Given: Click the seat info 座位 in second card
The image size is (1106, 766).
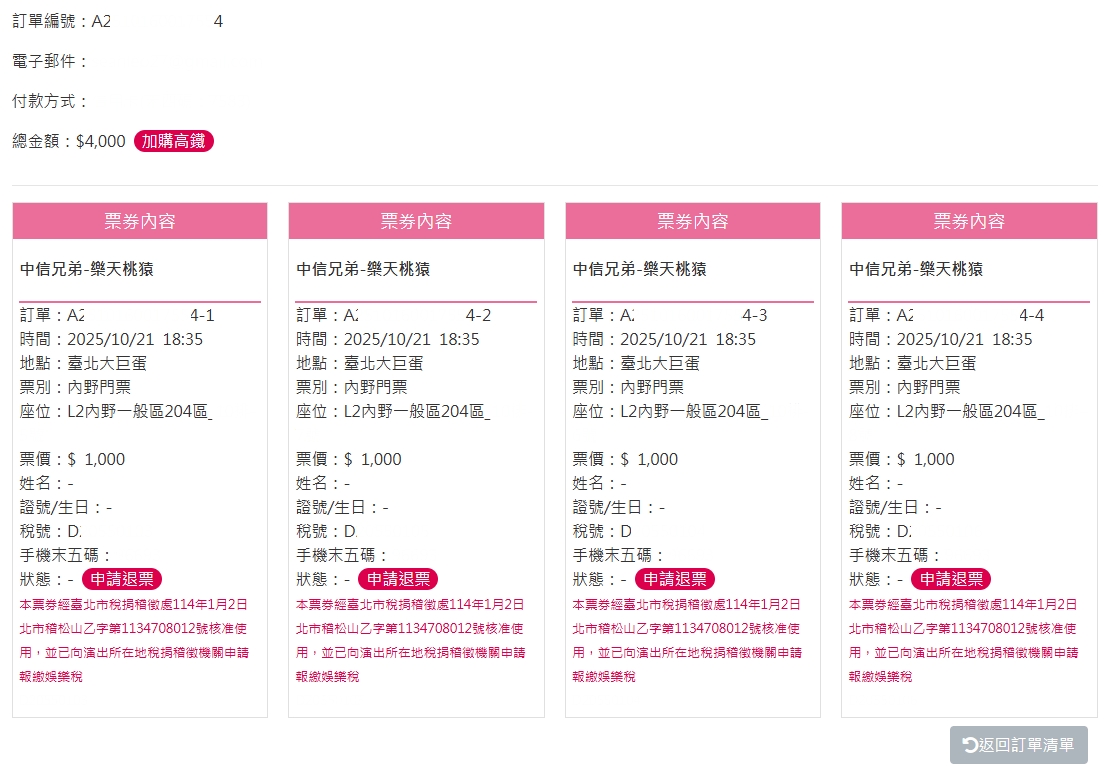Looking at the screenshot, I should tap(393, 411).
